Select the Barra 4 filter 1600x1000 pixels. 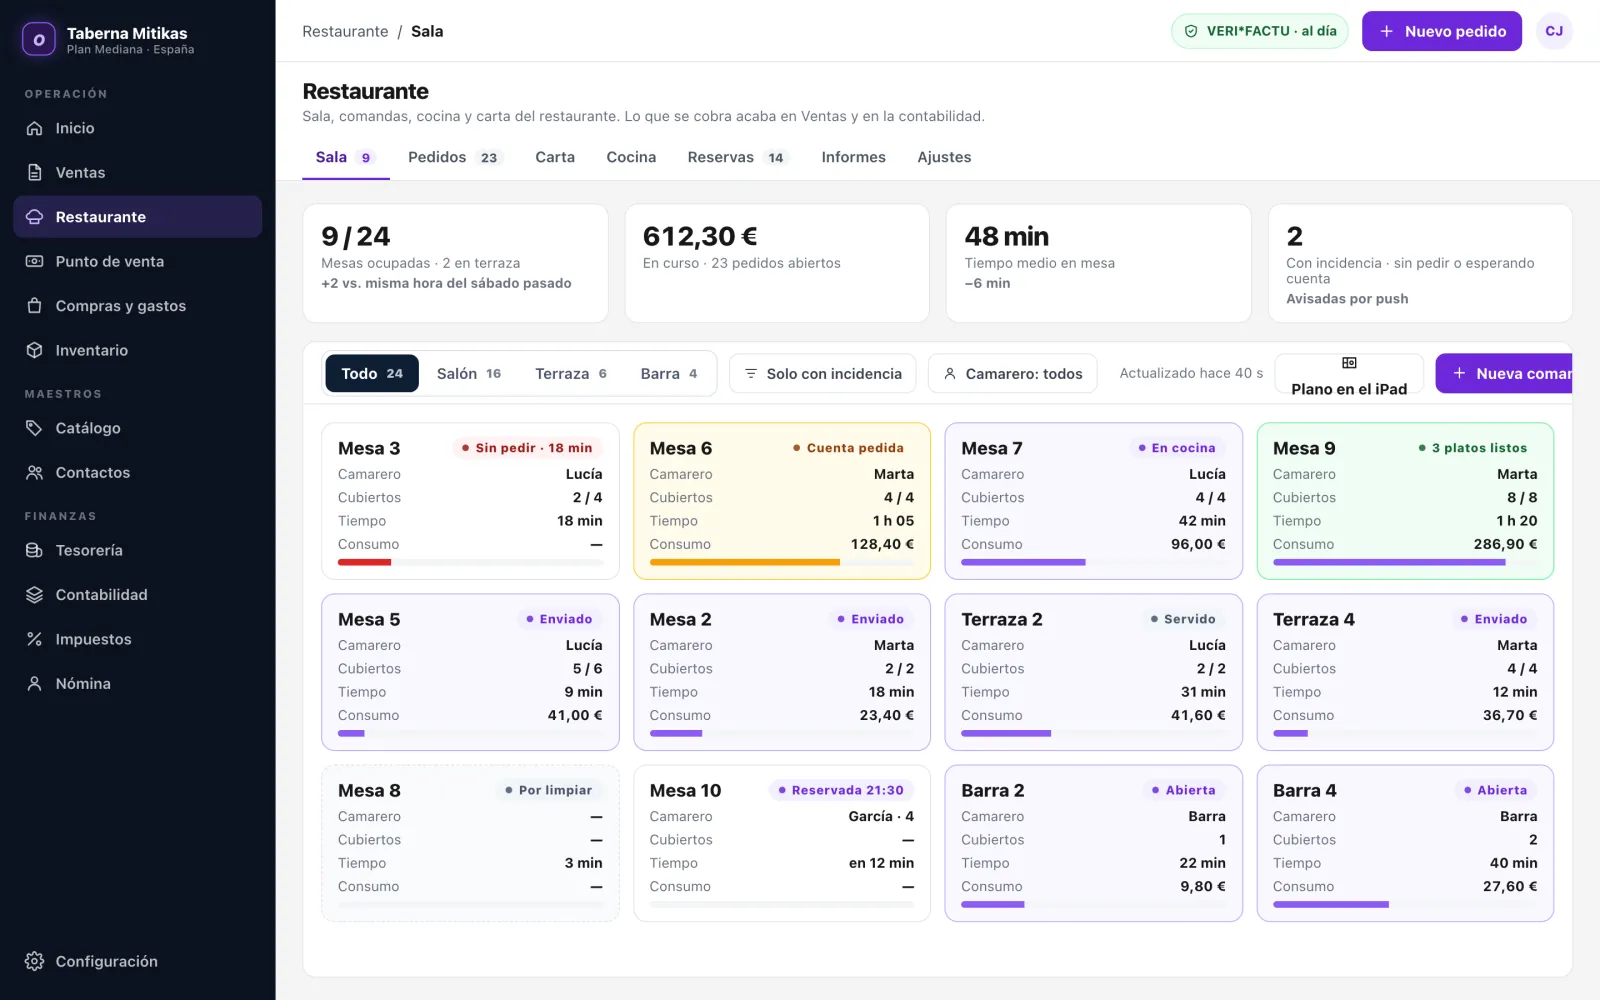click(668, 373)
